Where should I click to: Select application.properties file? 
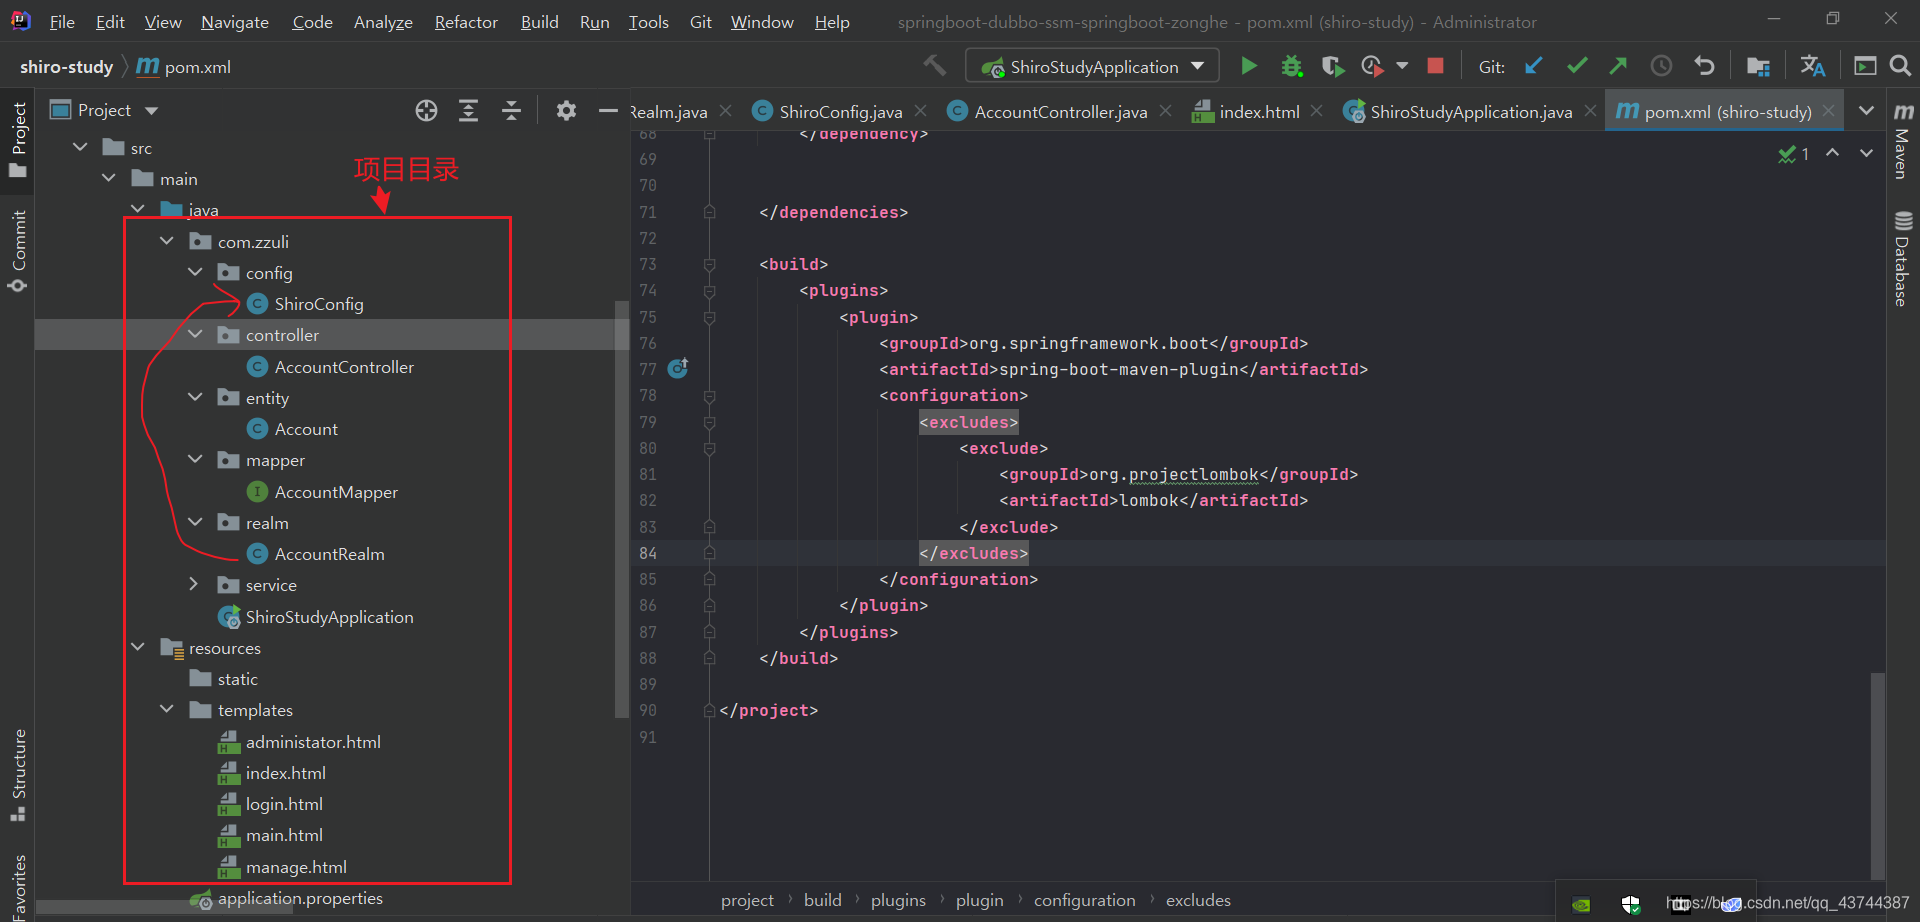[300, 898]
